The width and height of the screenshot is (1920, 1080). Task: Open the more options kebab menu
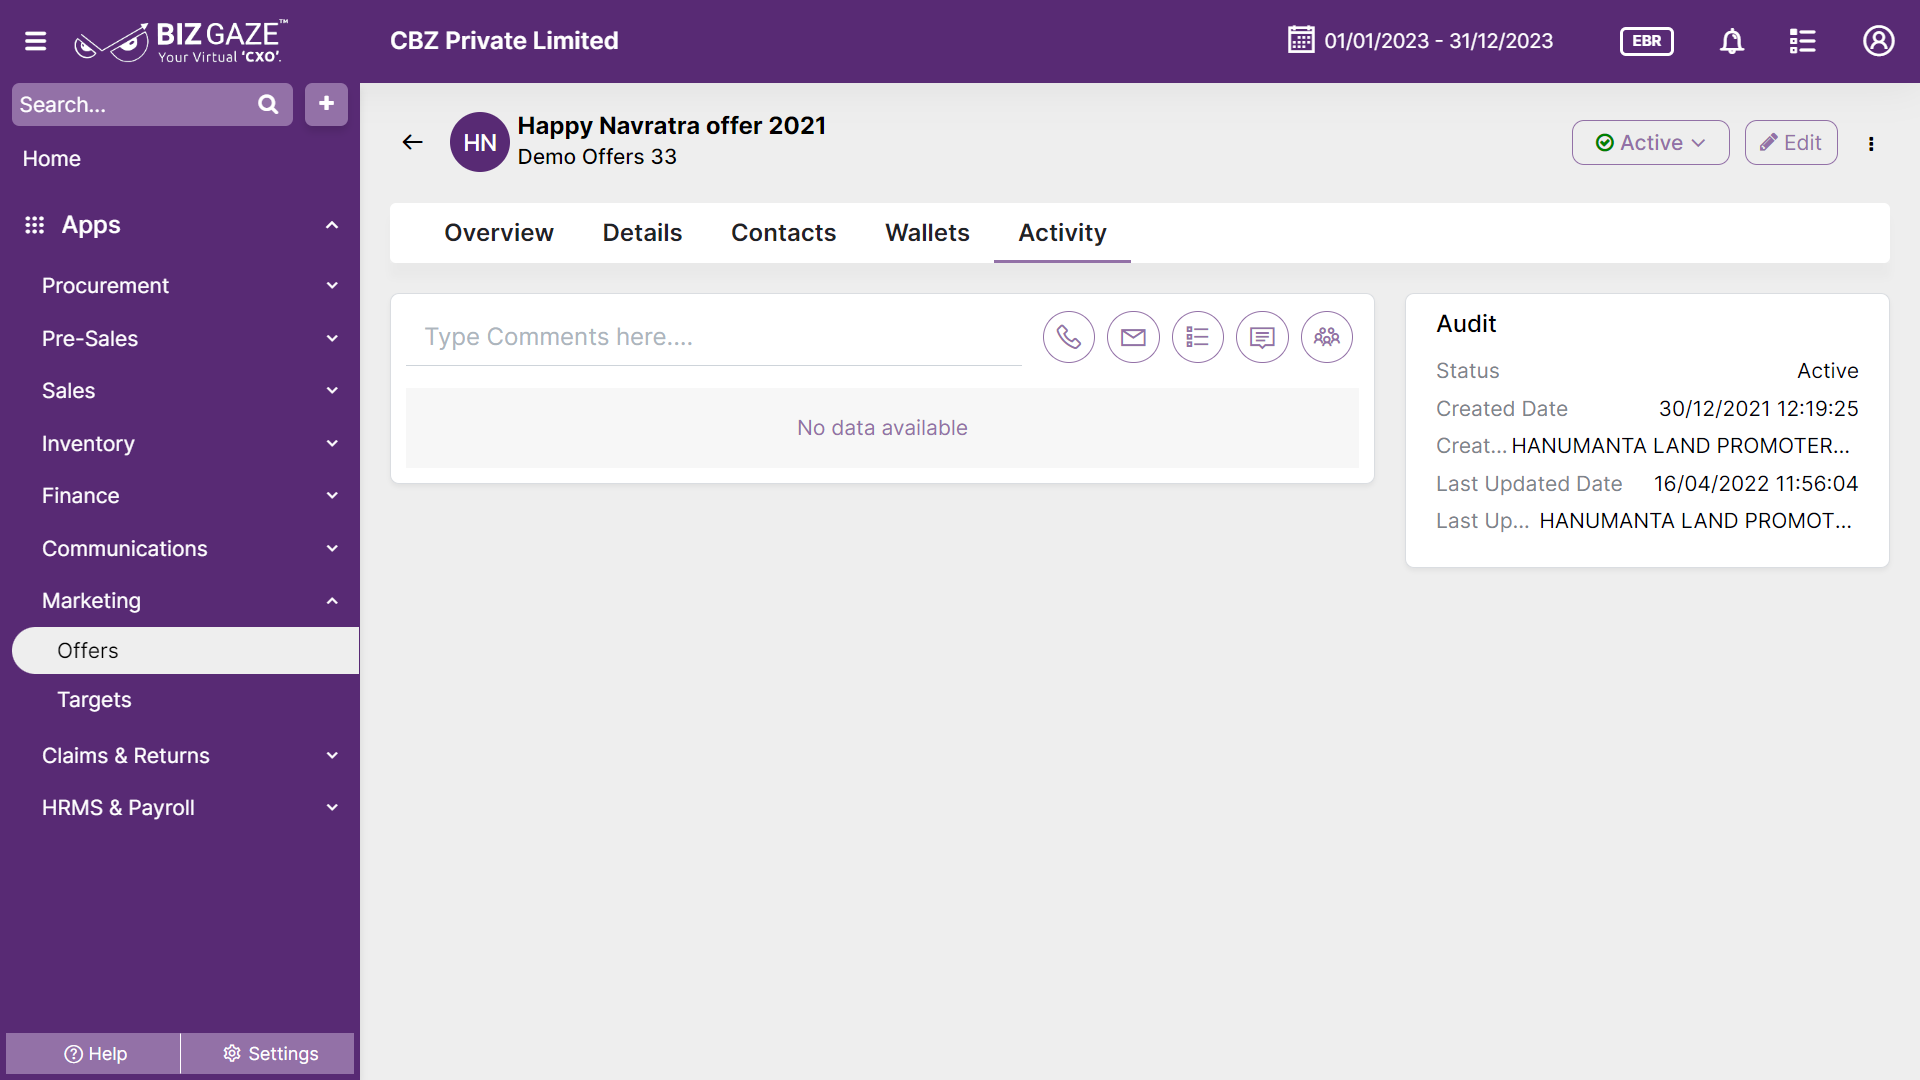point(1871,143)
